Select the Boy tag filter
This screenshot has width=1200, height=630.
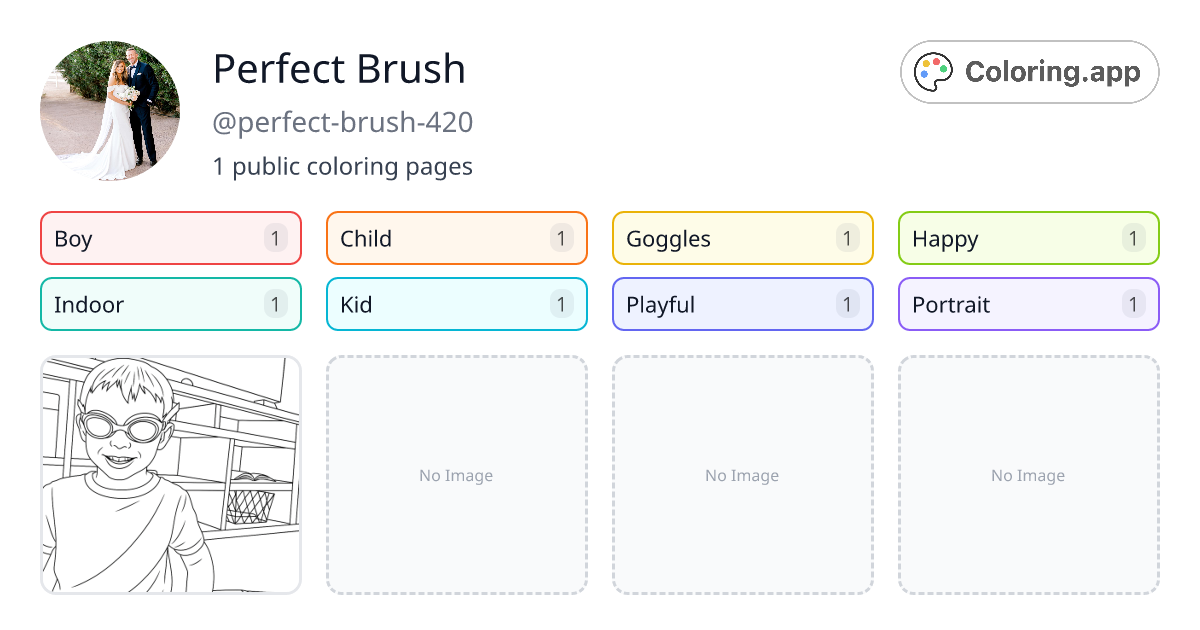tap(170, 238)
